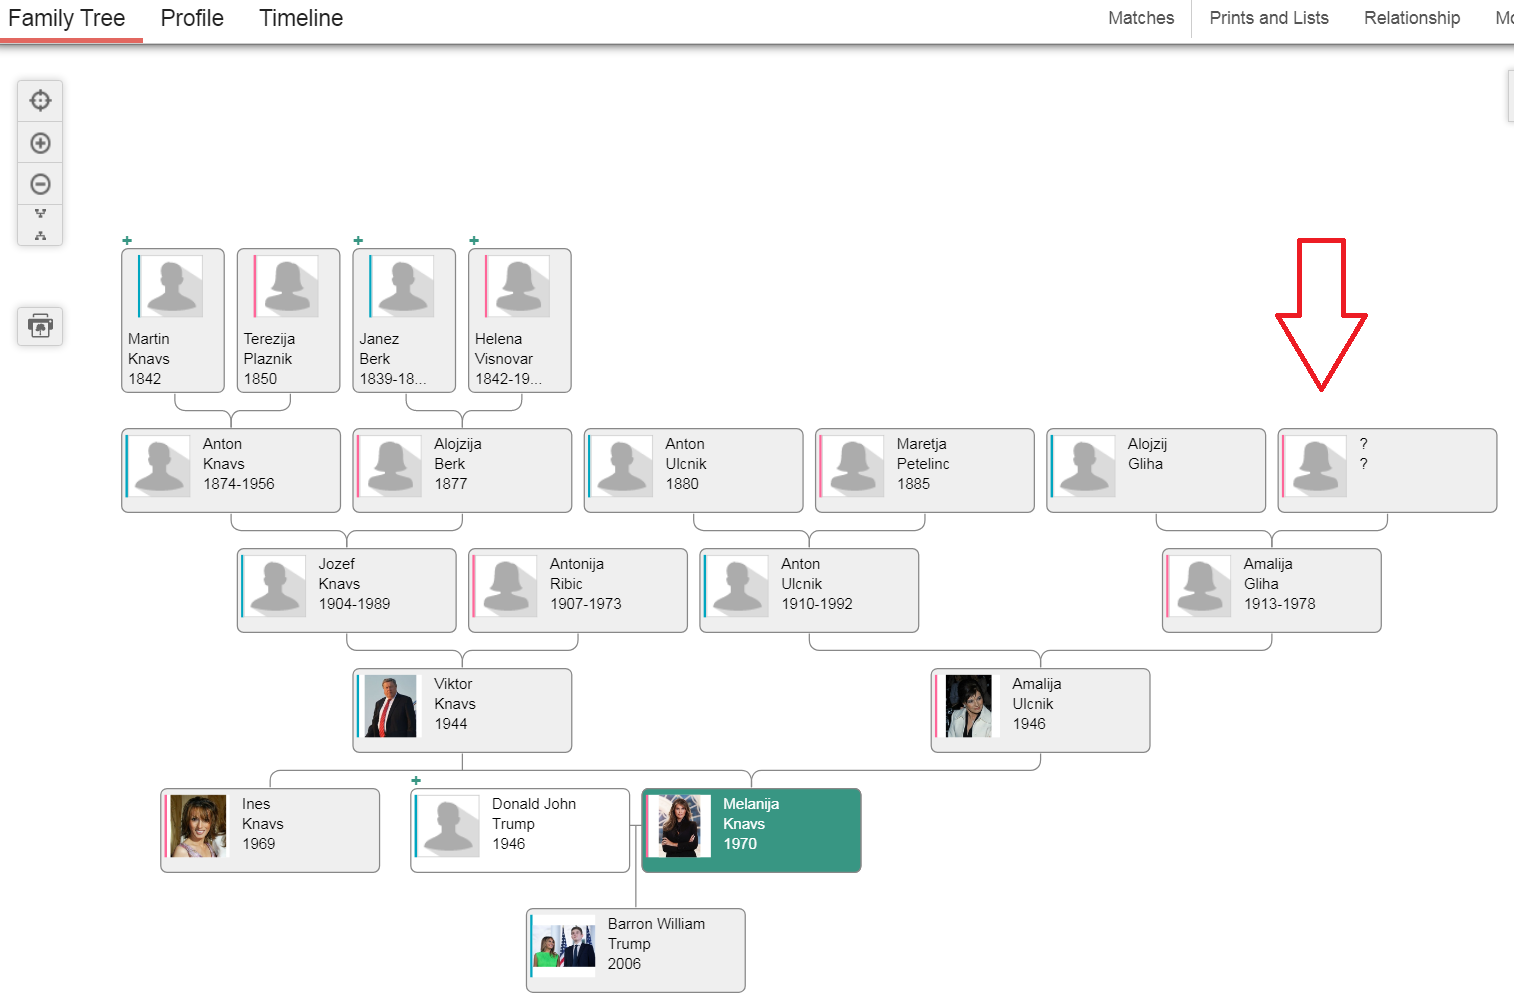Expand ancestors above Martin Knavs

[x=127, y=240]
